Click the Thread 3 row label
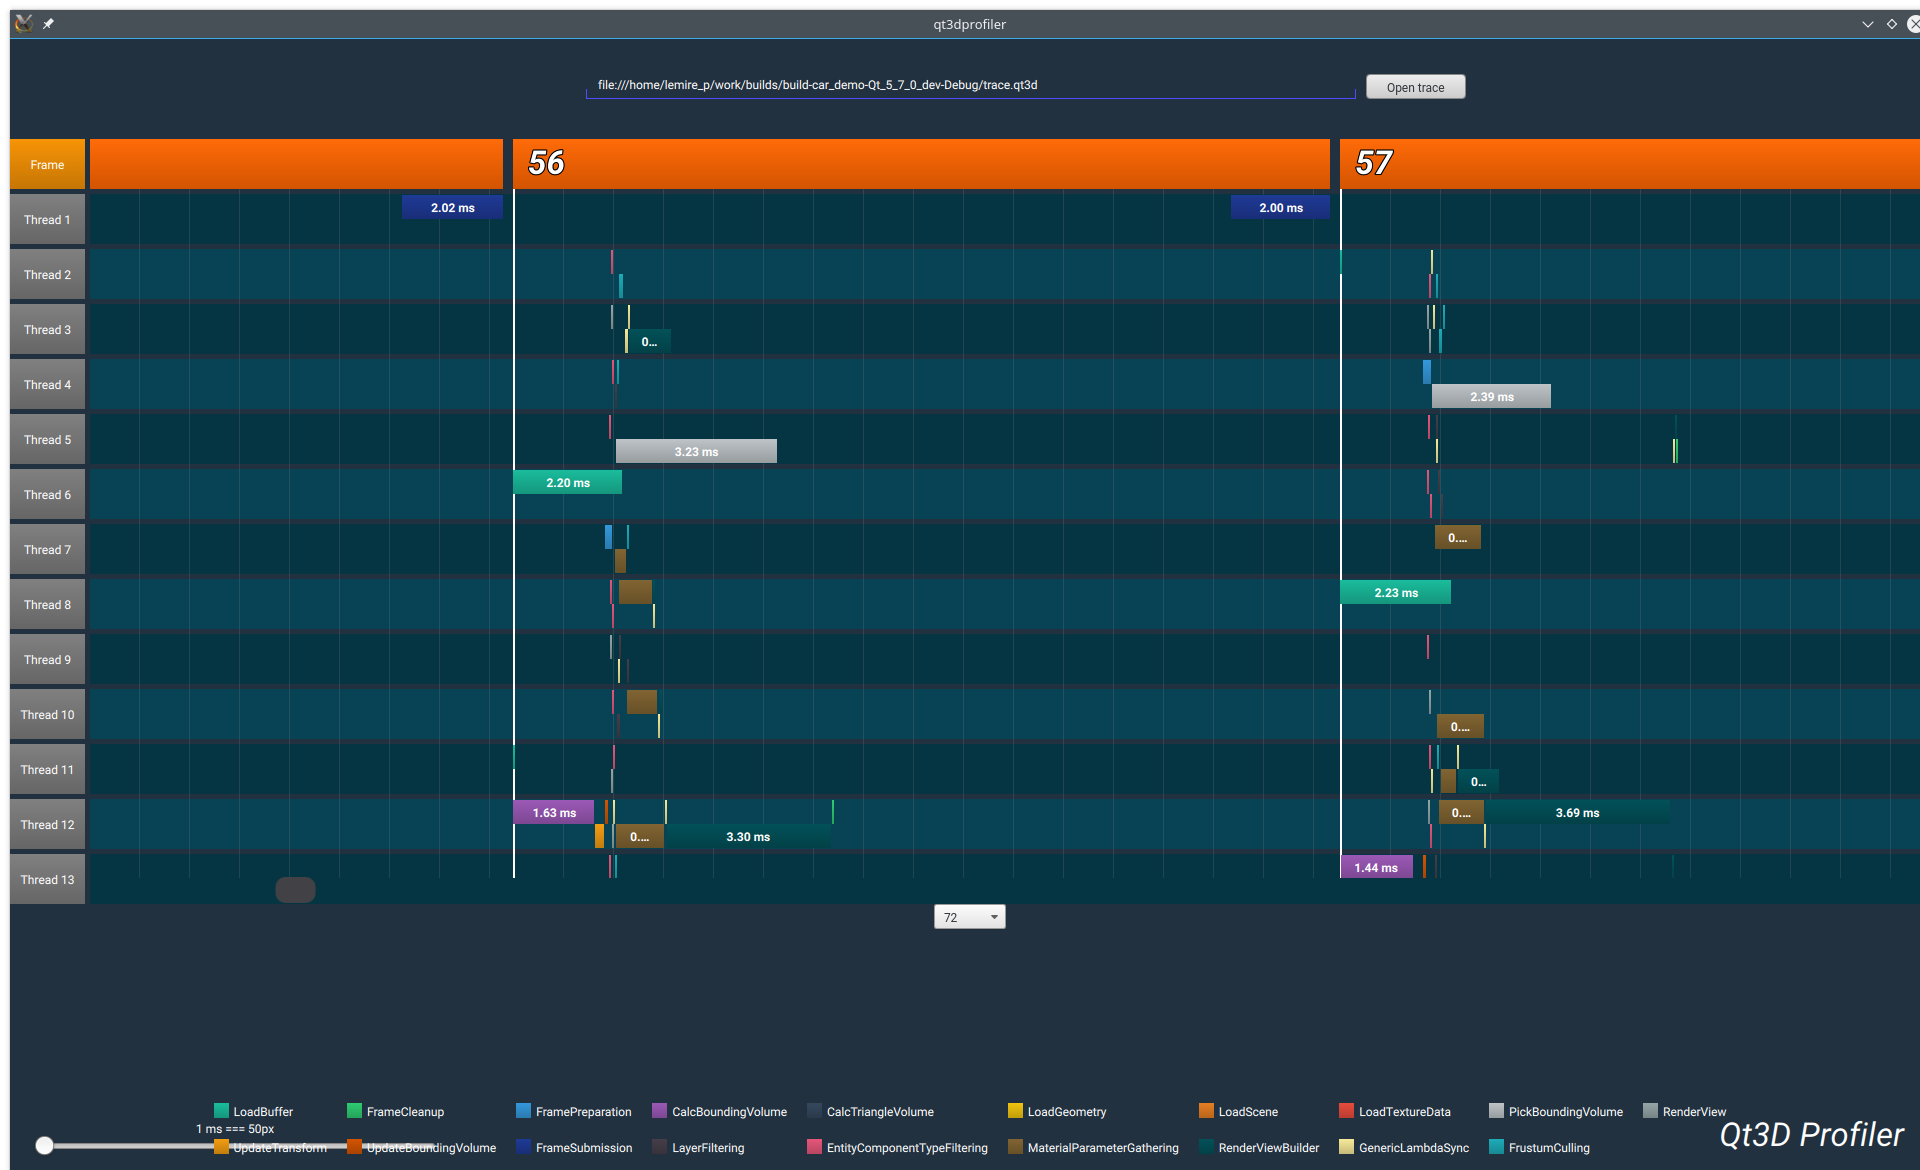Screen dimensions: 1920x1170 [x=47, y=330]
